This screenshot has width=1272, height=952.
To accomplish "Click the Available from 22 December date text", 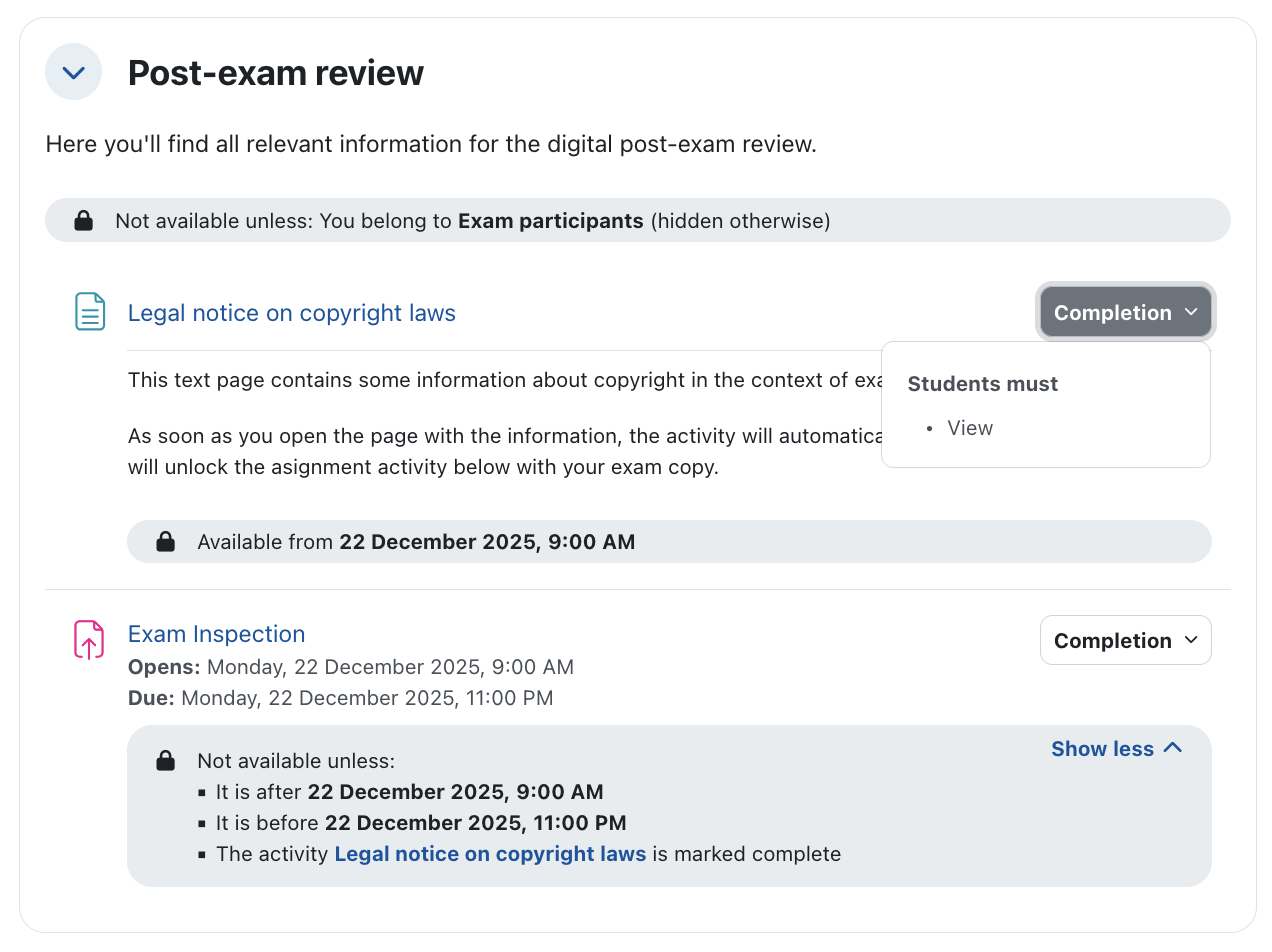I will click(x=486, y=542).
